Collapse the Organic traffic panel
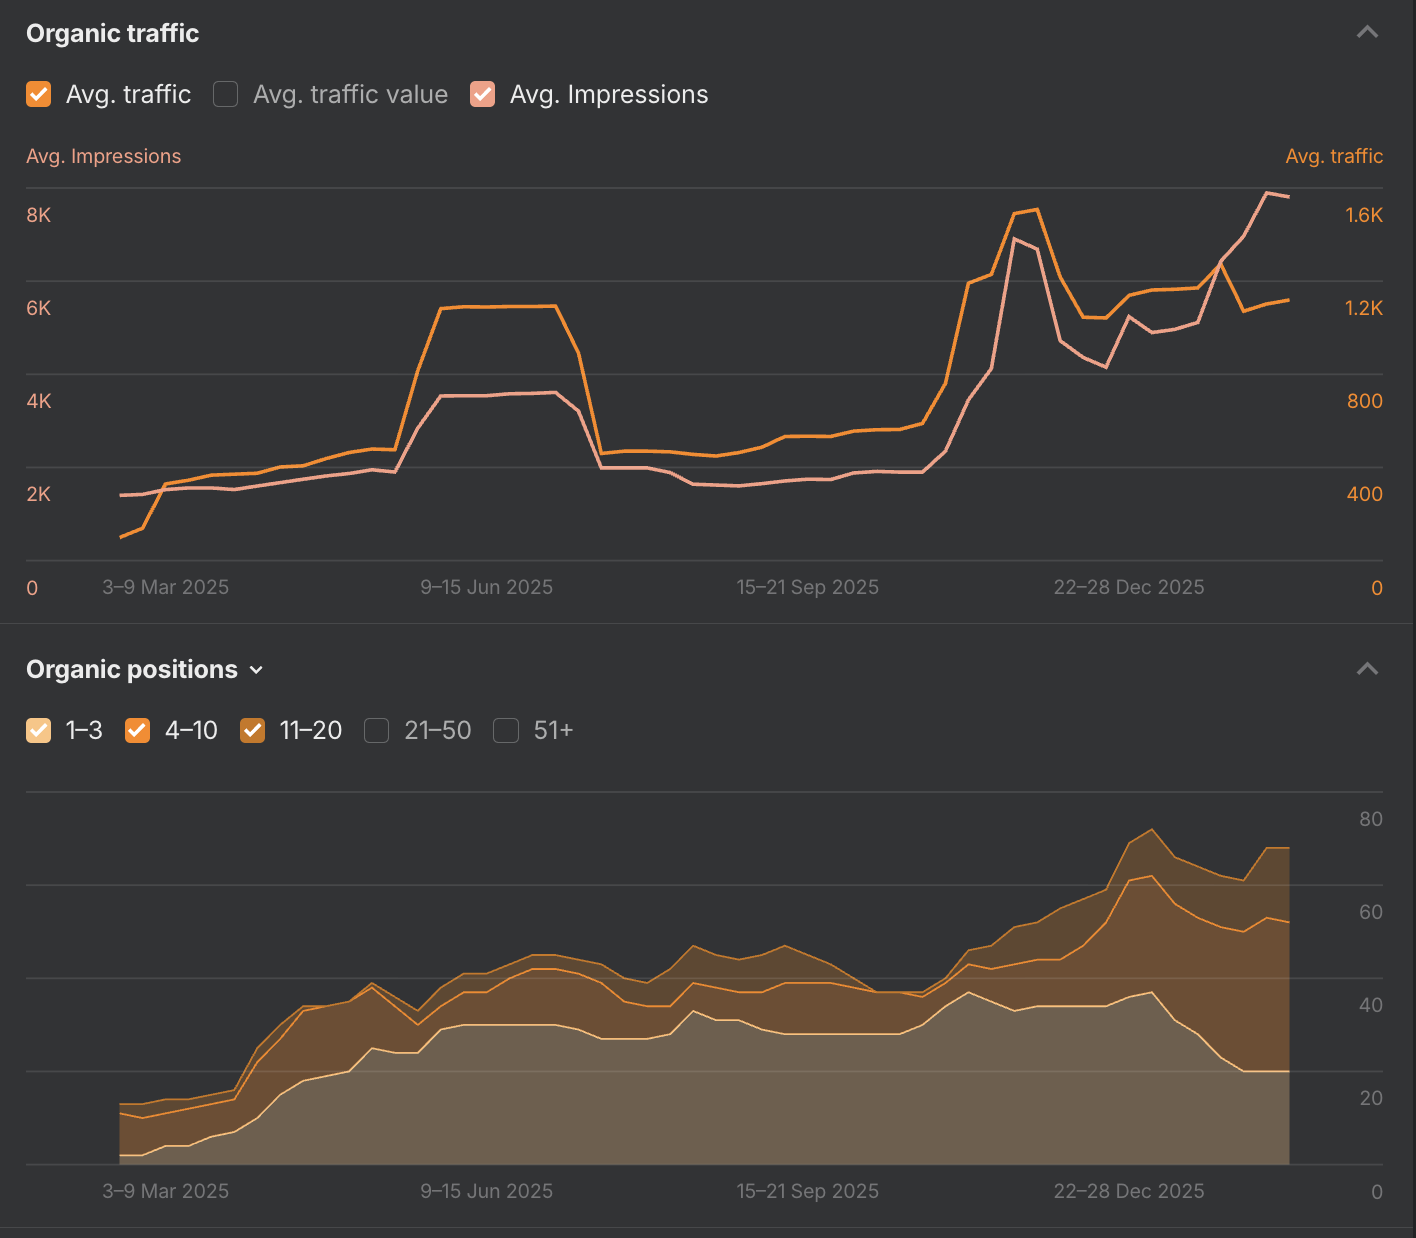This screenshot has height=1238, width=1416. click(x=1368, y=31)
